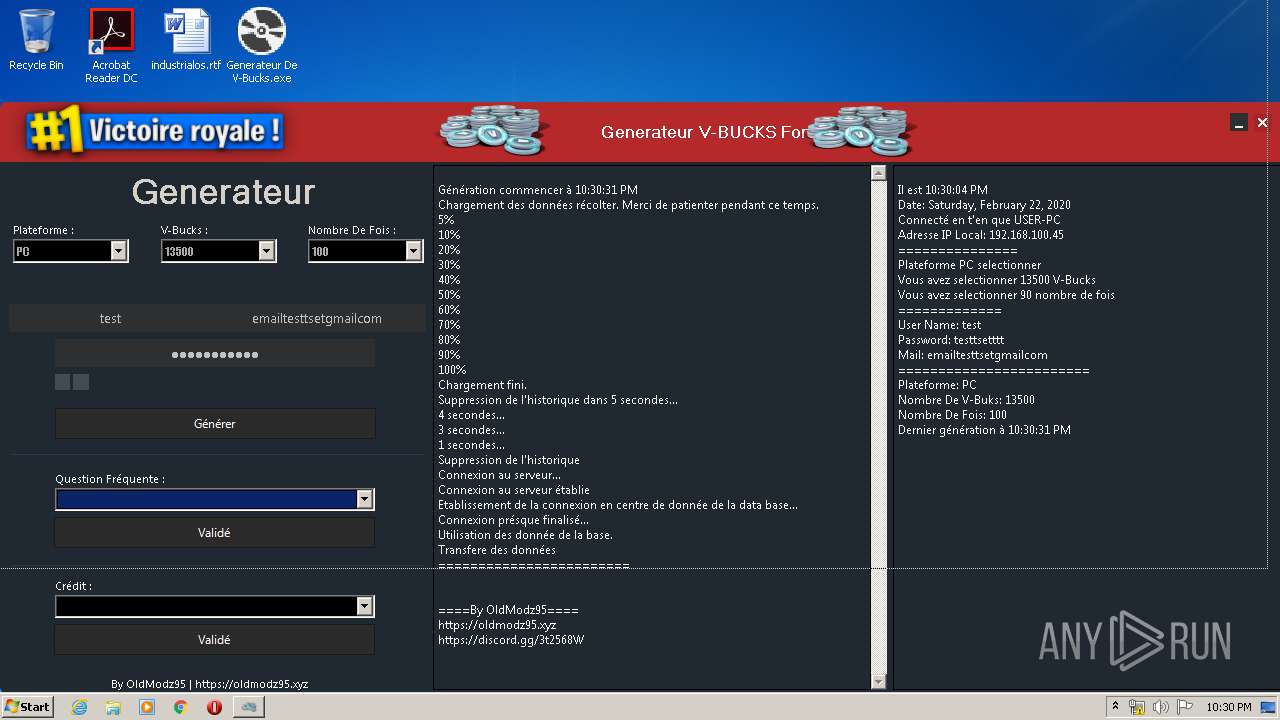Click the log panel vertical scrollbar track
The image size is (1280, 720).
pos(879,427)
